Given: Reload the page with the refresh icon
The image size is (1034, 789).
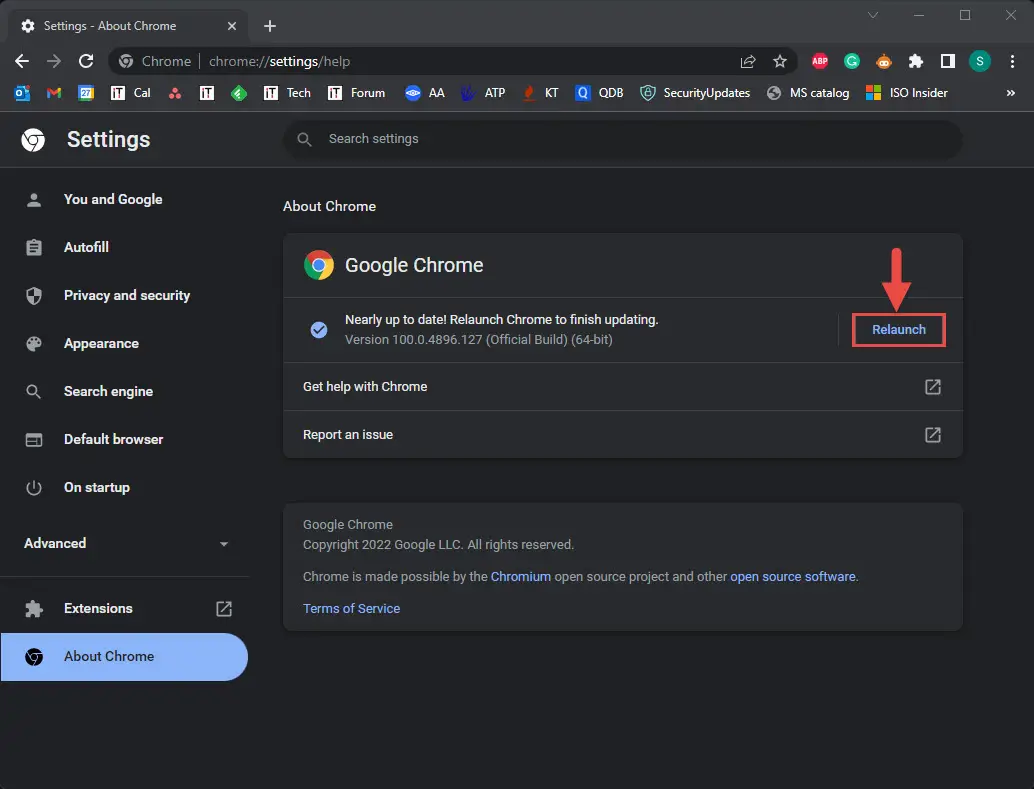Looking at the screenshot, I should pyautogui.click(x=86, y=61).
